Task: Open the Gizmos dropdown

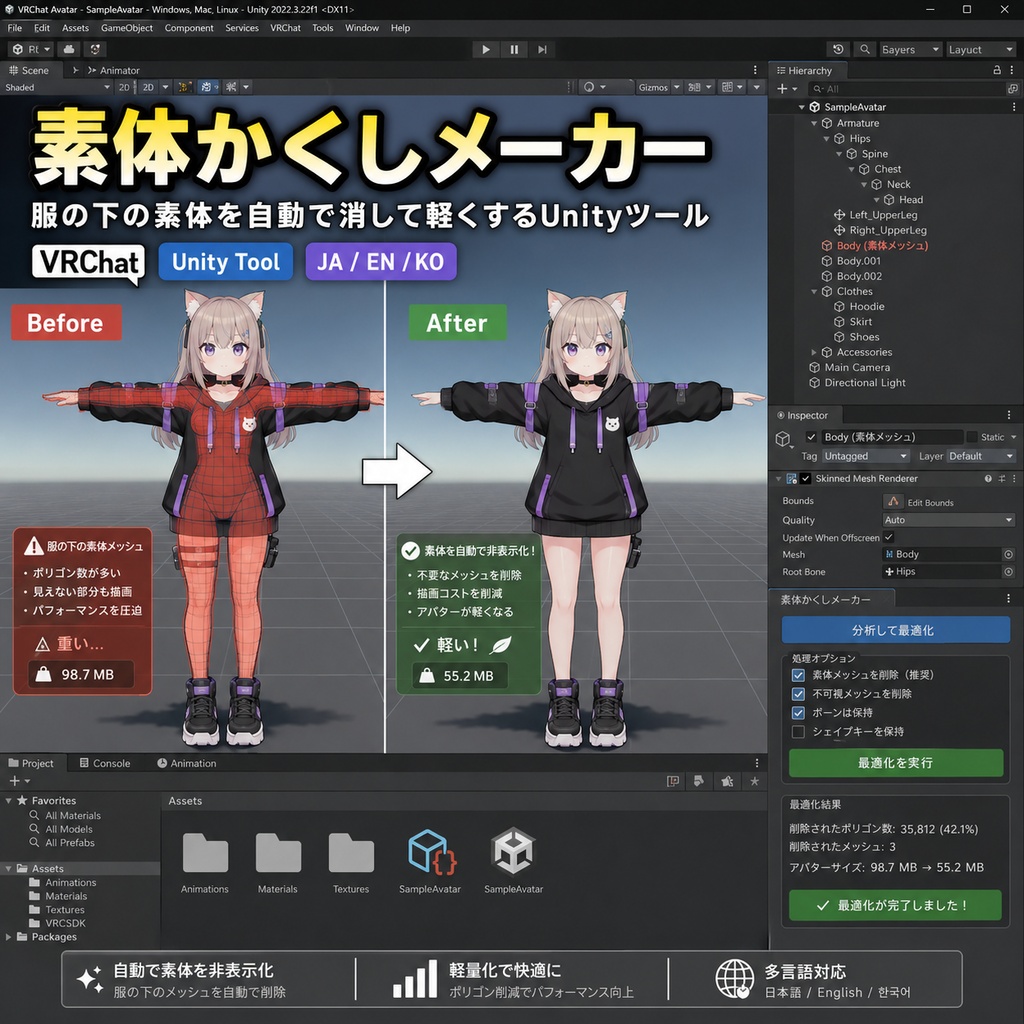Action: (658, 87)
